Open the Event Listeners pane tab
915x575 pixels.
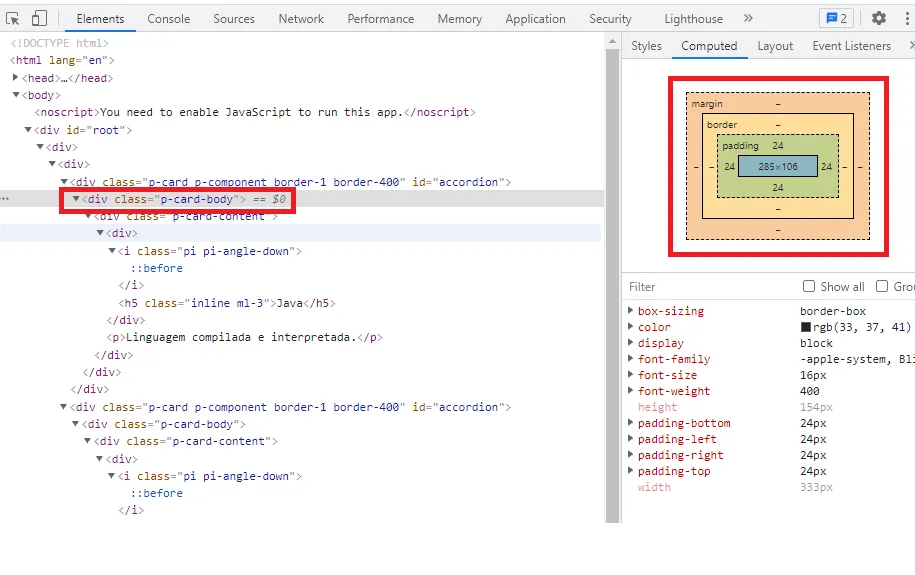(851, 46)
